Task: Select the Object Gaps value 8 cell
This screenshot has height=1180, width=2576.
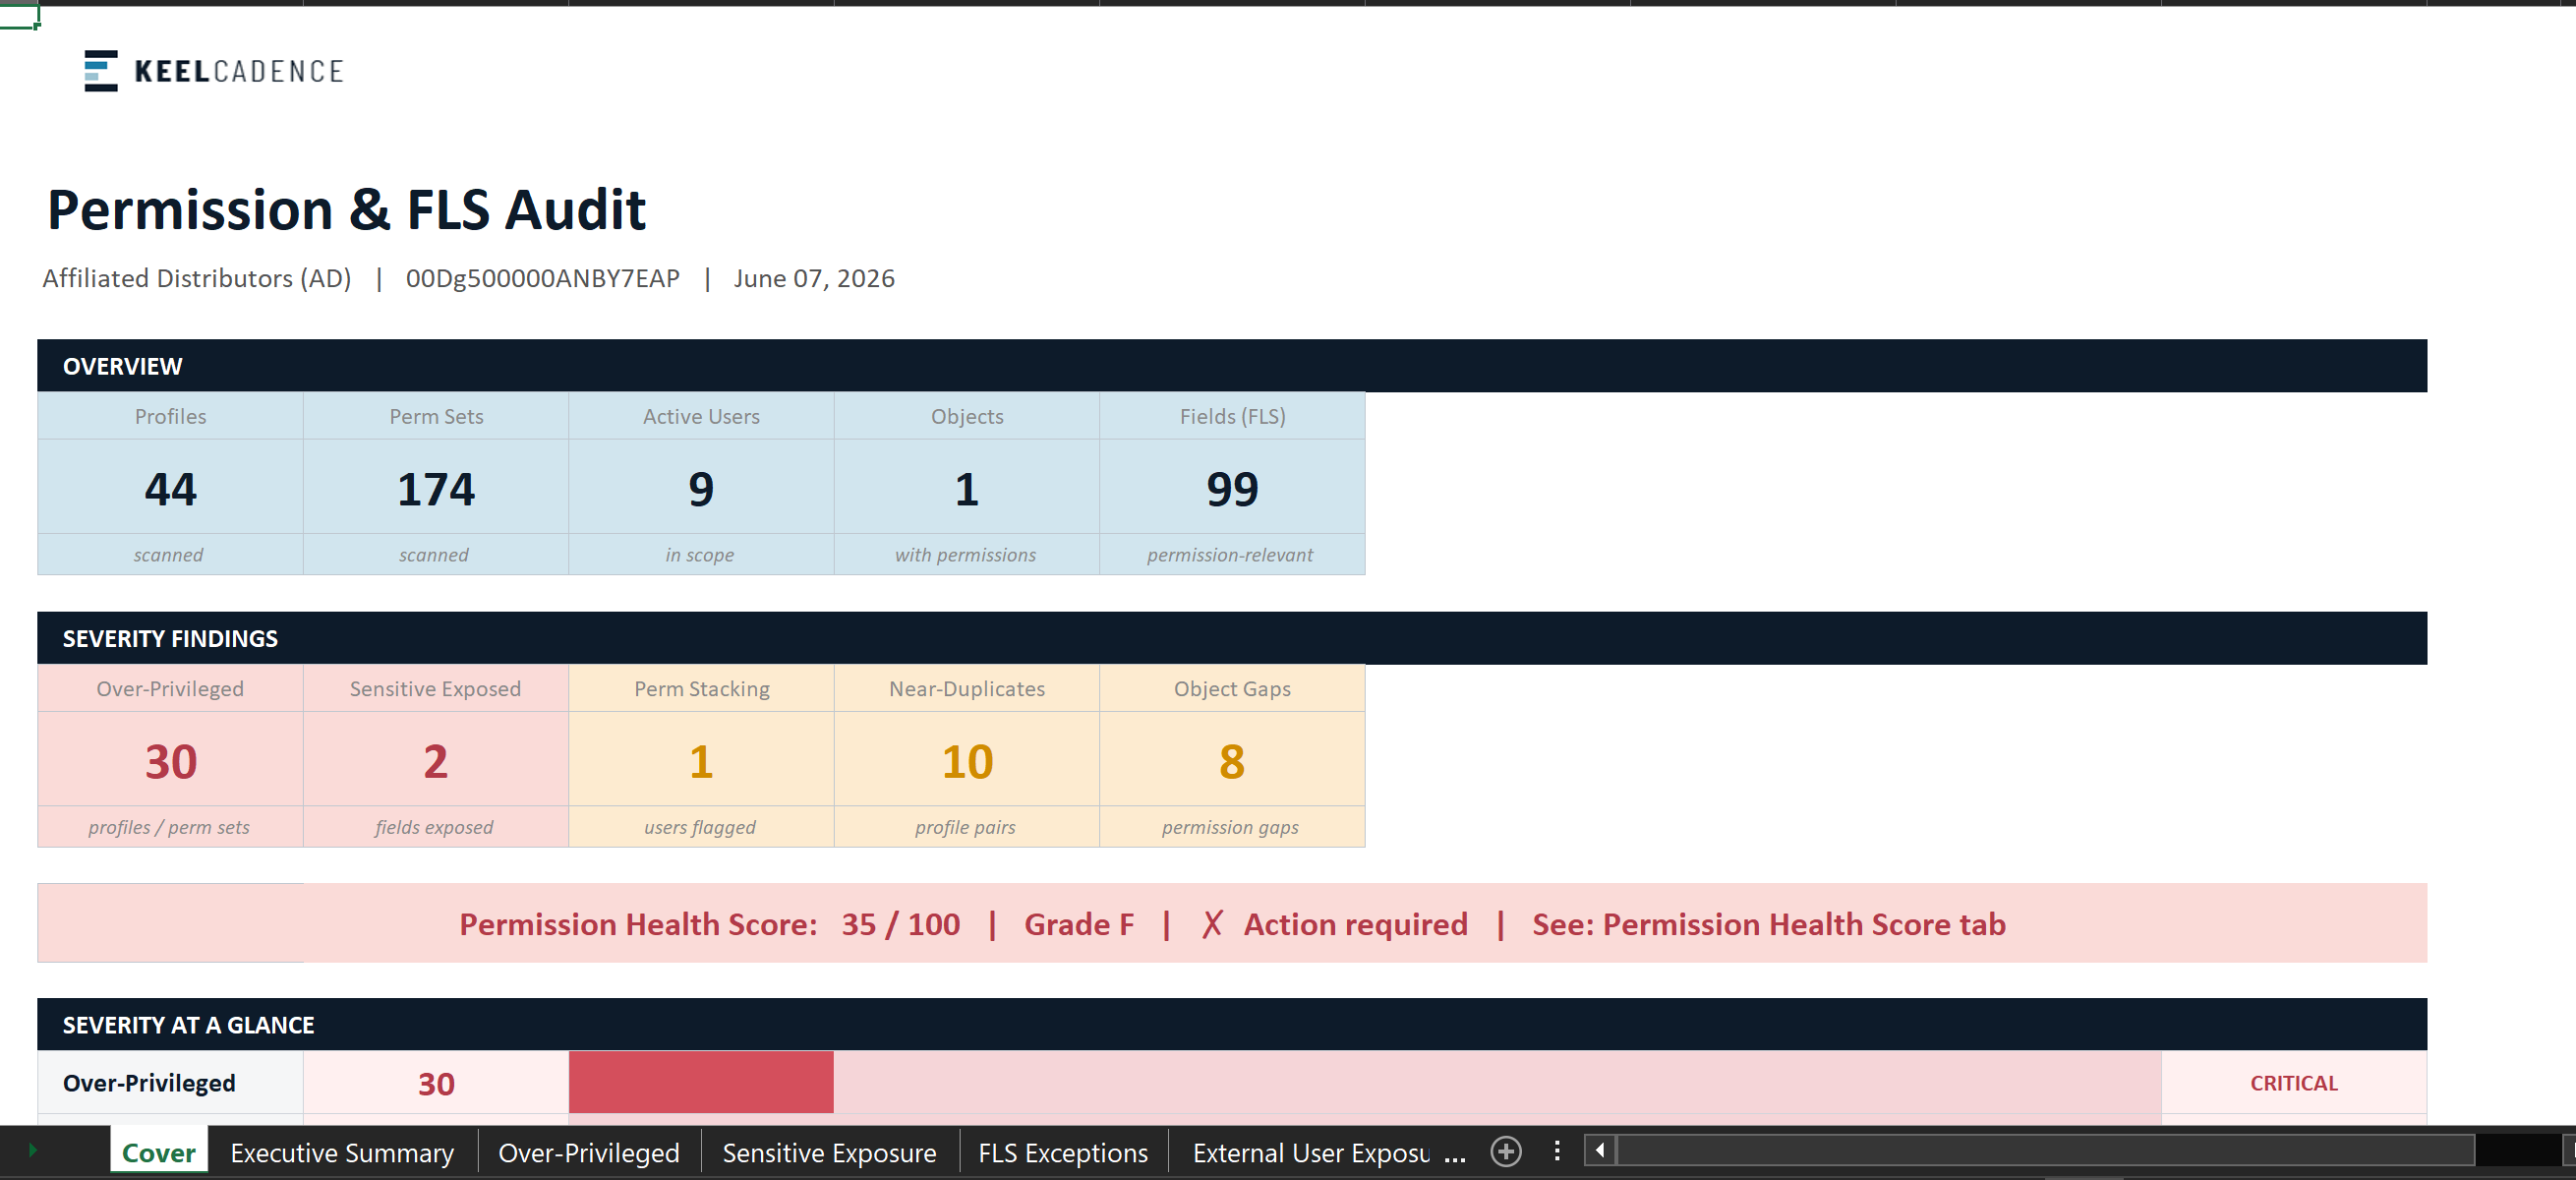Action: click(x=1232, y=760)
